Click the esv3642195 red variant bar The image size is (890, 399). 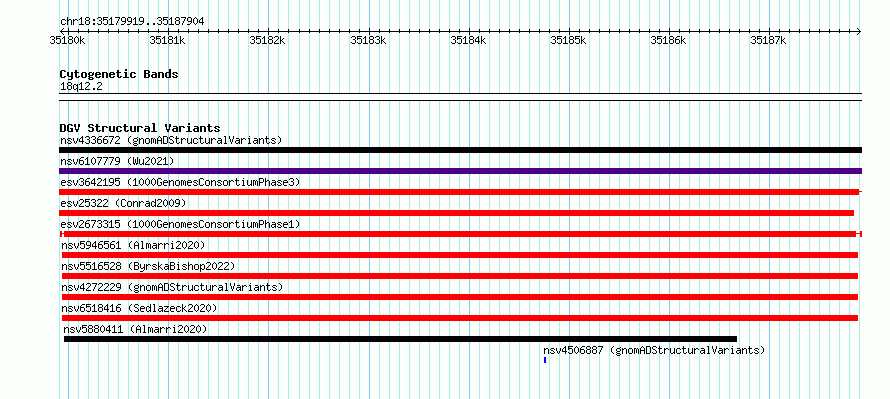click(460, 192)
